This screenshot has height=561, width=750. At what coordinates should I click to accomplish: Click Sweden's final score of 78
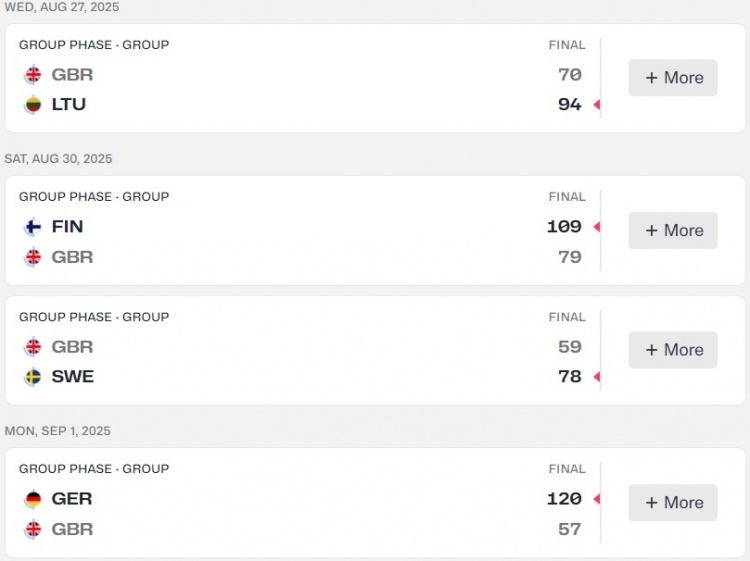(x=570, y=377)
